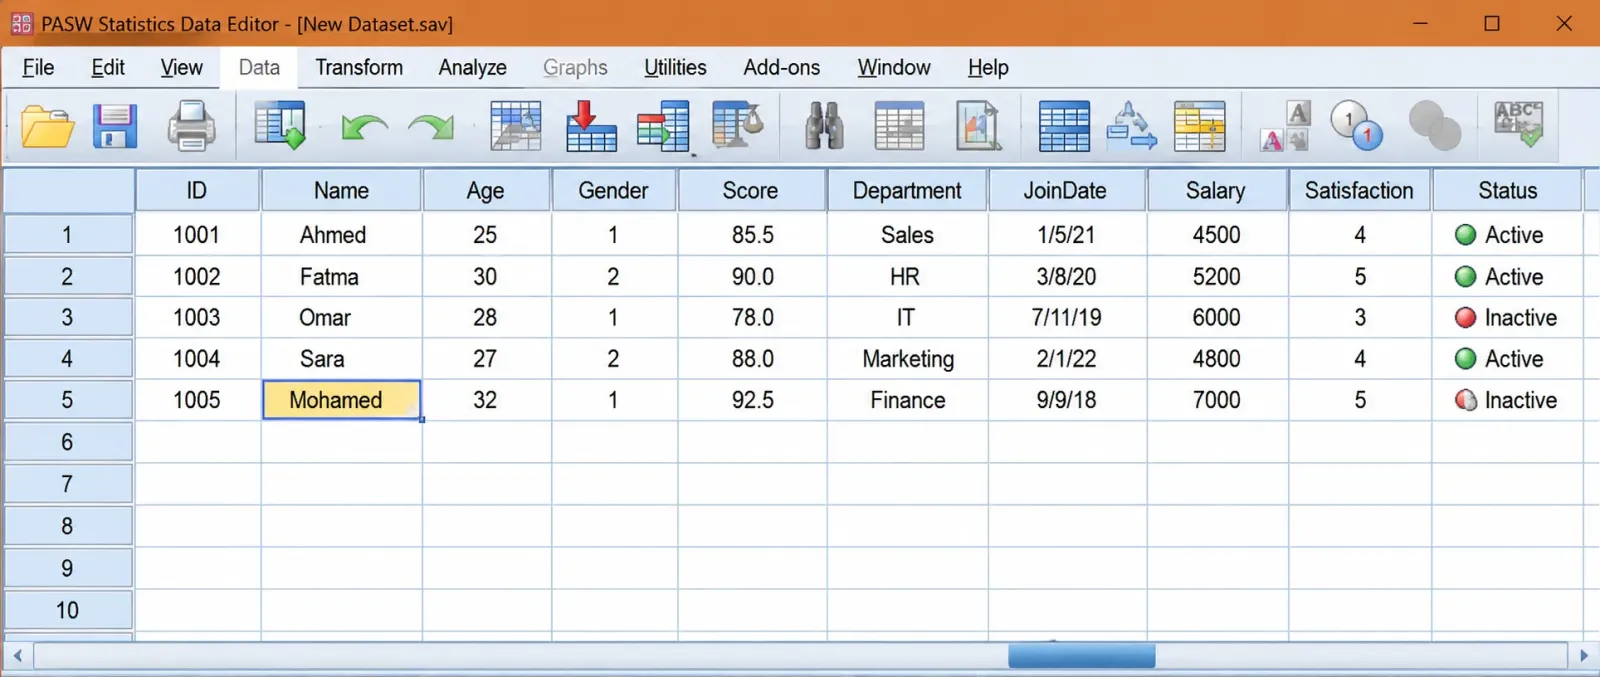Click the yellow Select Cases icon
Viewport: 1600px width, 677px height.
pos(1199,127)
